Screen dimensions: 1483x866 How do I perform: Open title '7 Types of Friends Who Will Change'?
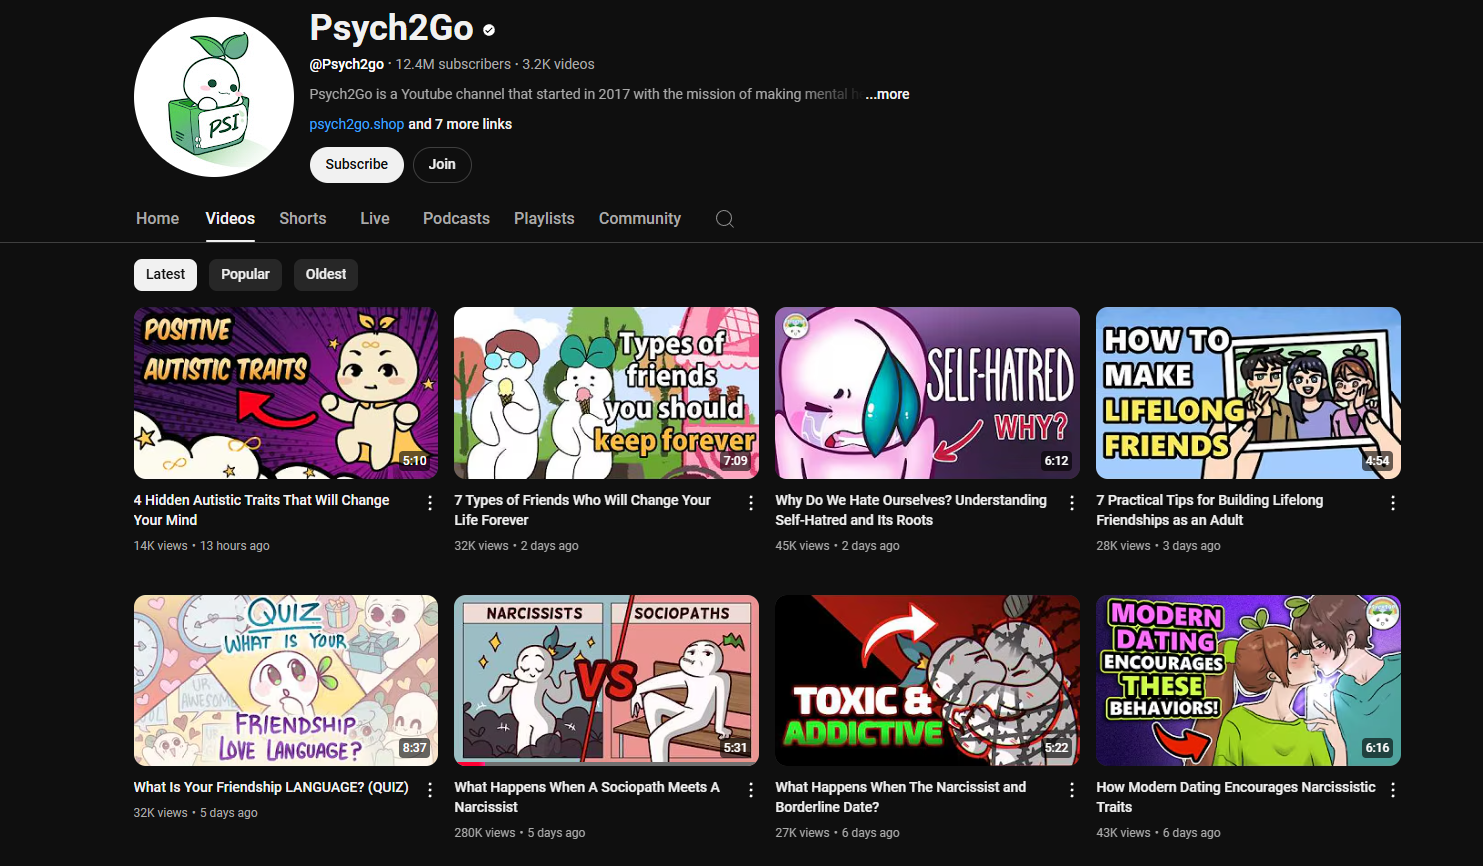tap(583, 510)
